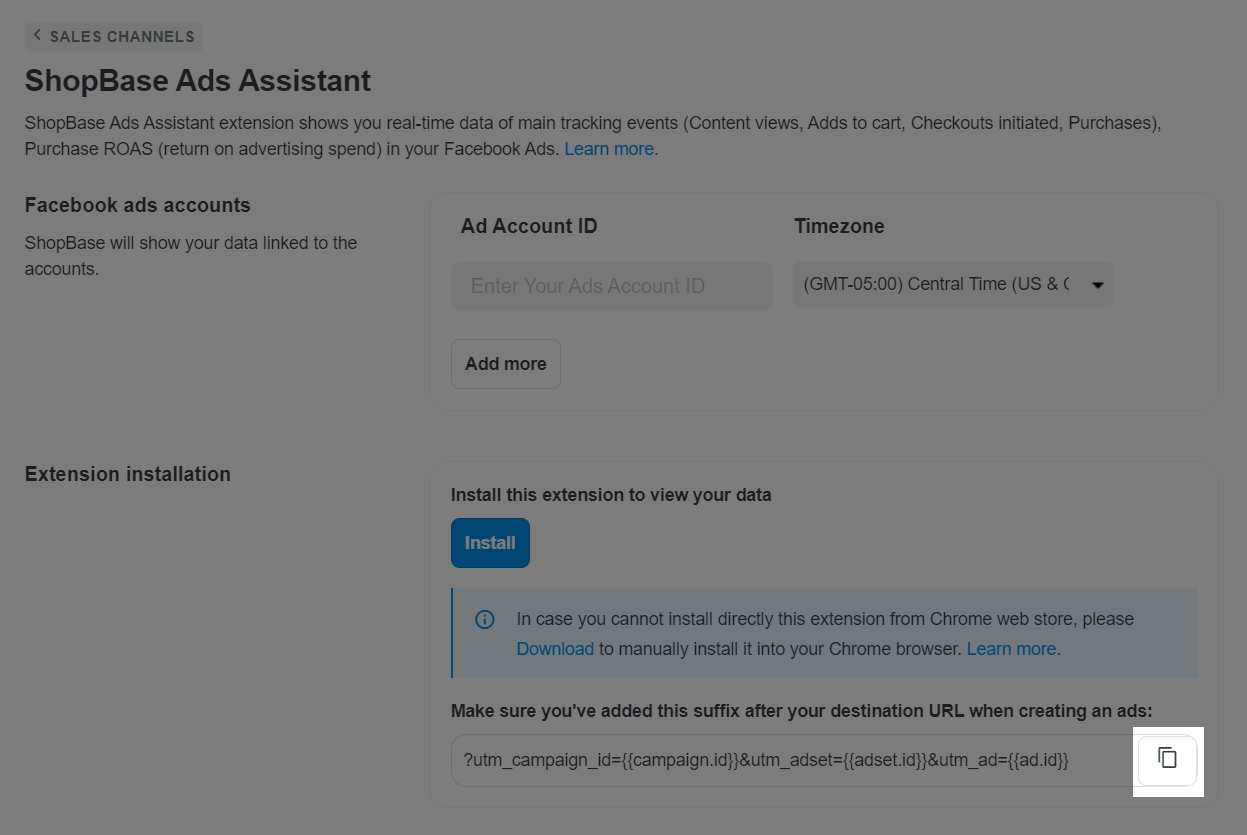Click the ShopBase Ads Assistant page title
The image size is (1247, 835).
(198, 81)
